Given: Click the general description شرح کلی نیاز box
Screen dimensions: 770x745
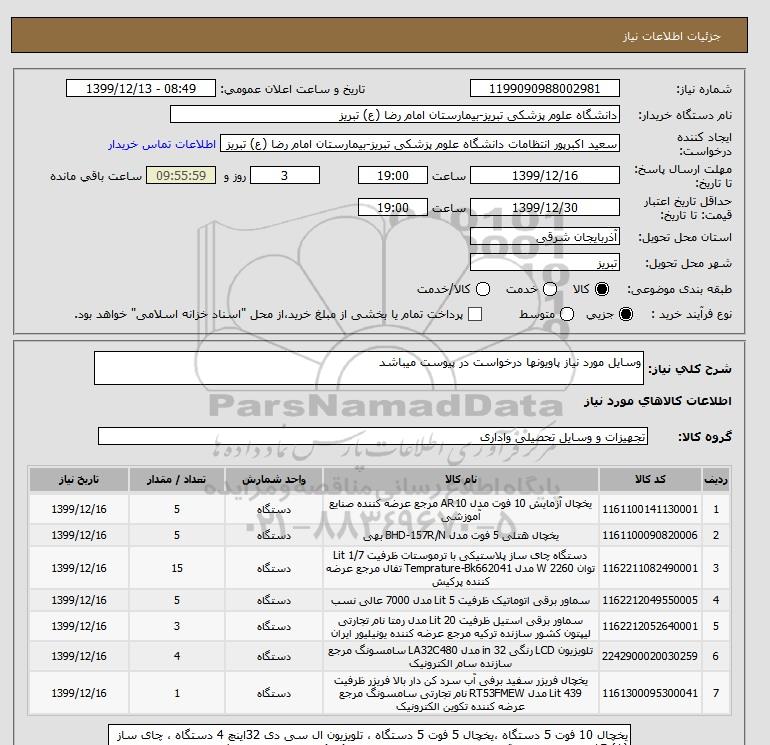Looking at the screenshot, I should coord(369,368).
